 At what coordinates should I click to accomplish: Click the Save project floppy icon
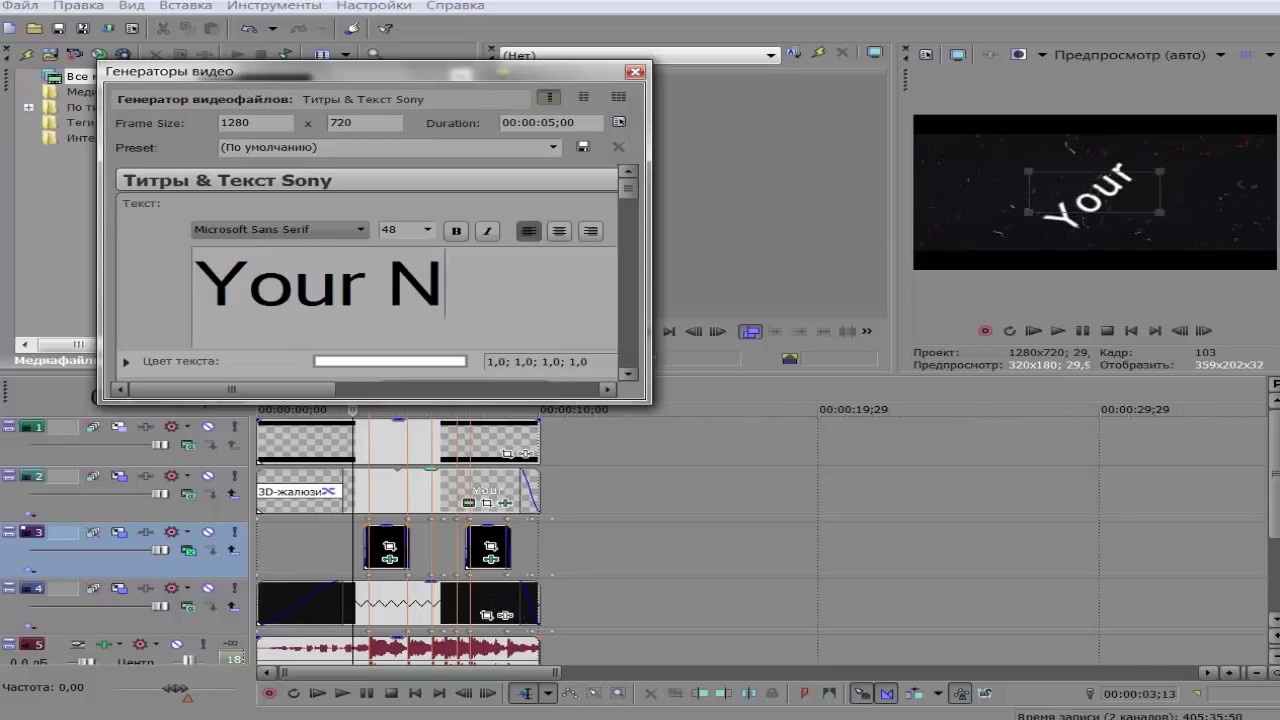pyautogui.click(x=59, y=29)
